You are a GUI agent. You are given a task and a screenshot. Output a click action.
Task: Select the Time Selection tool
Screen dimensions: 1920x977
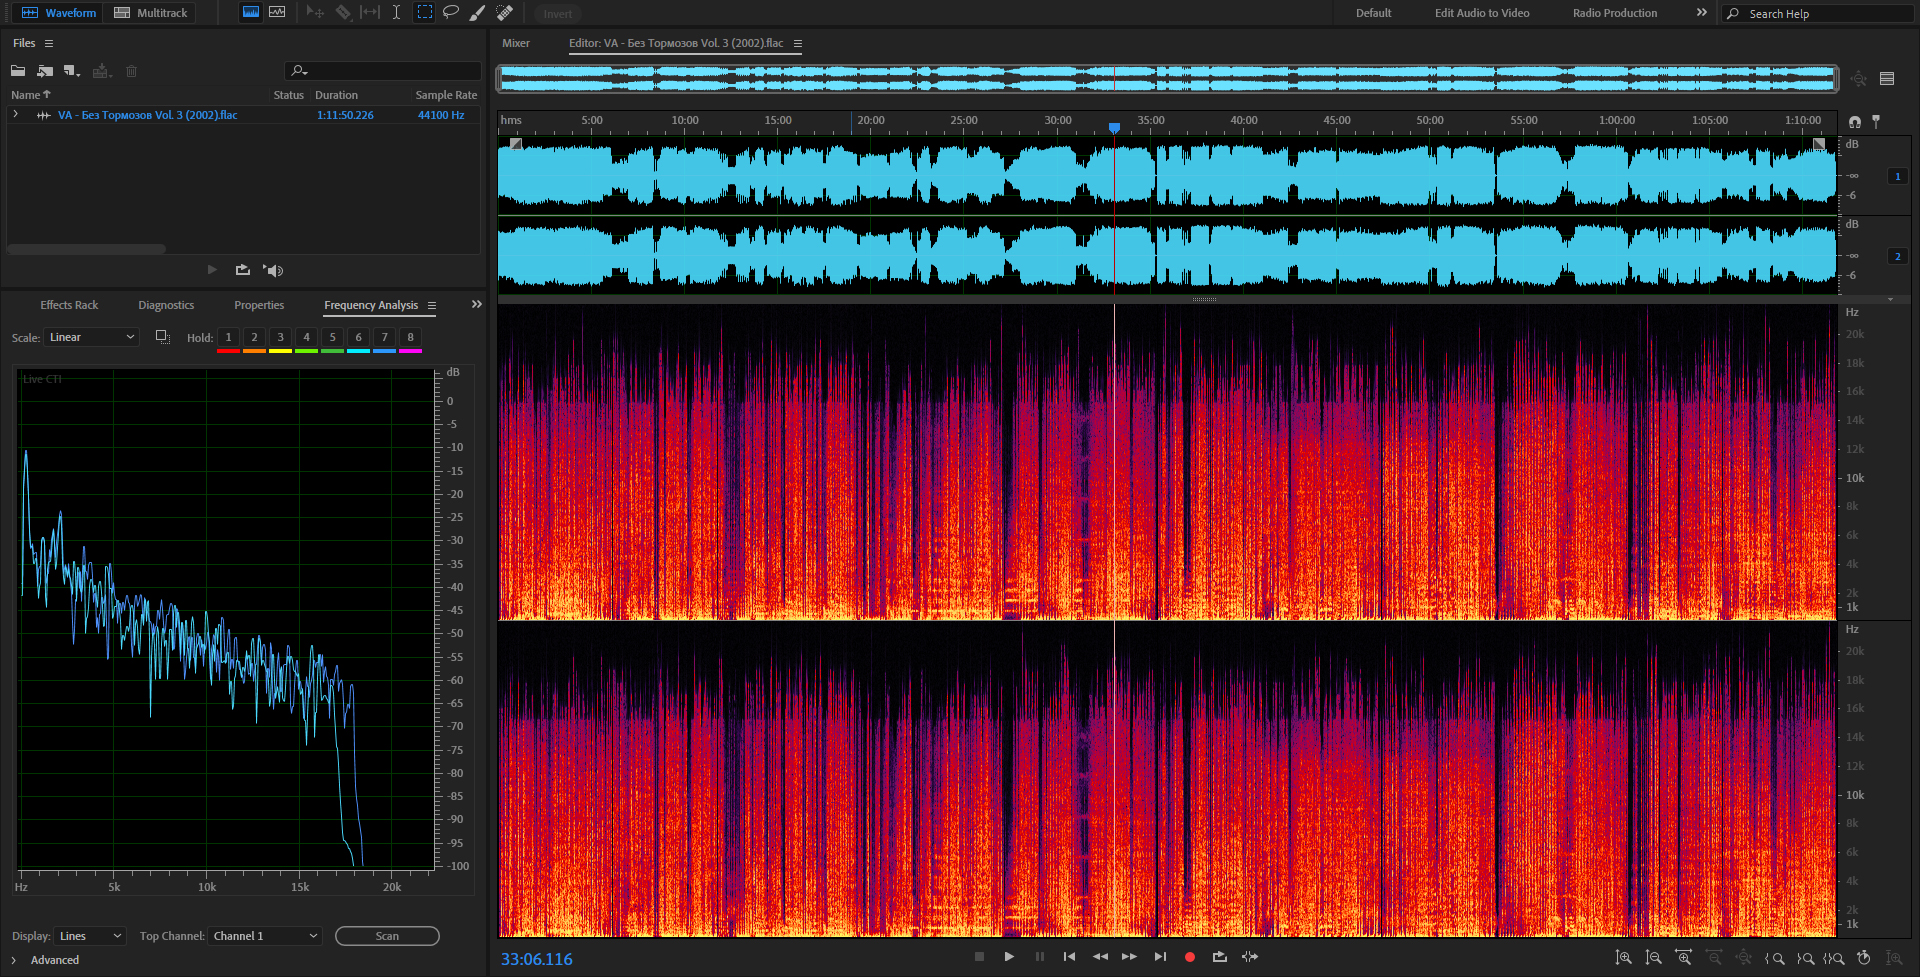[396, 13]
